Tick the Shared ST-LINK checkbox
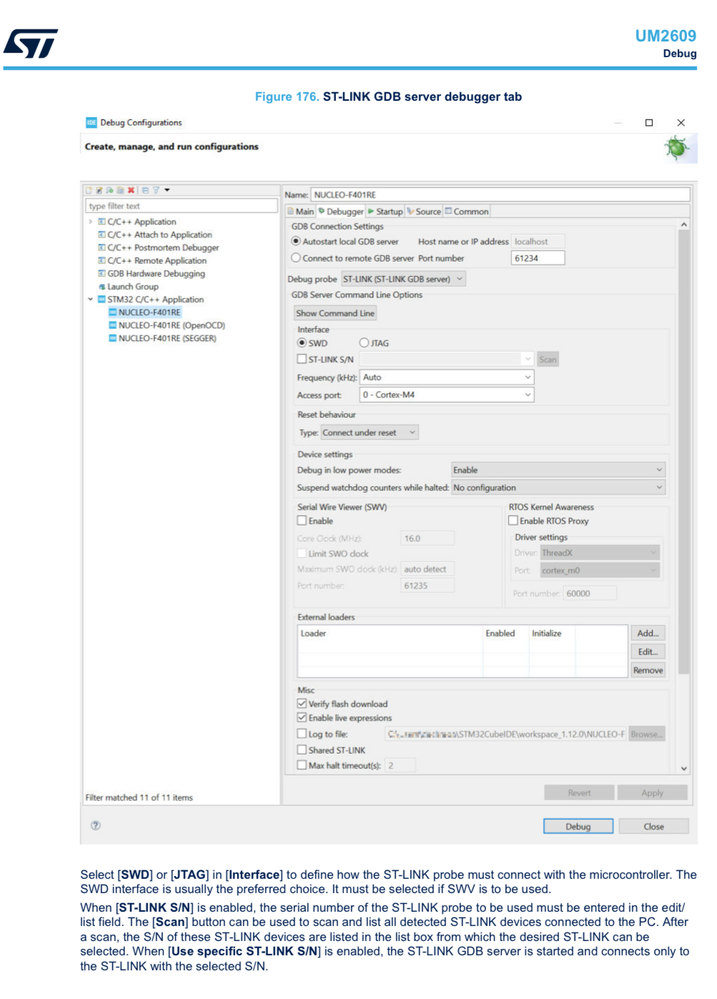Screen dimensions: 717x999 pyautogui.click(x=302, y=750)
